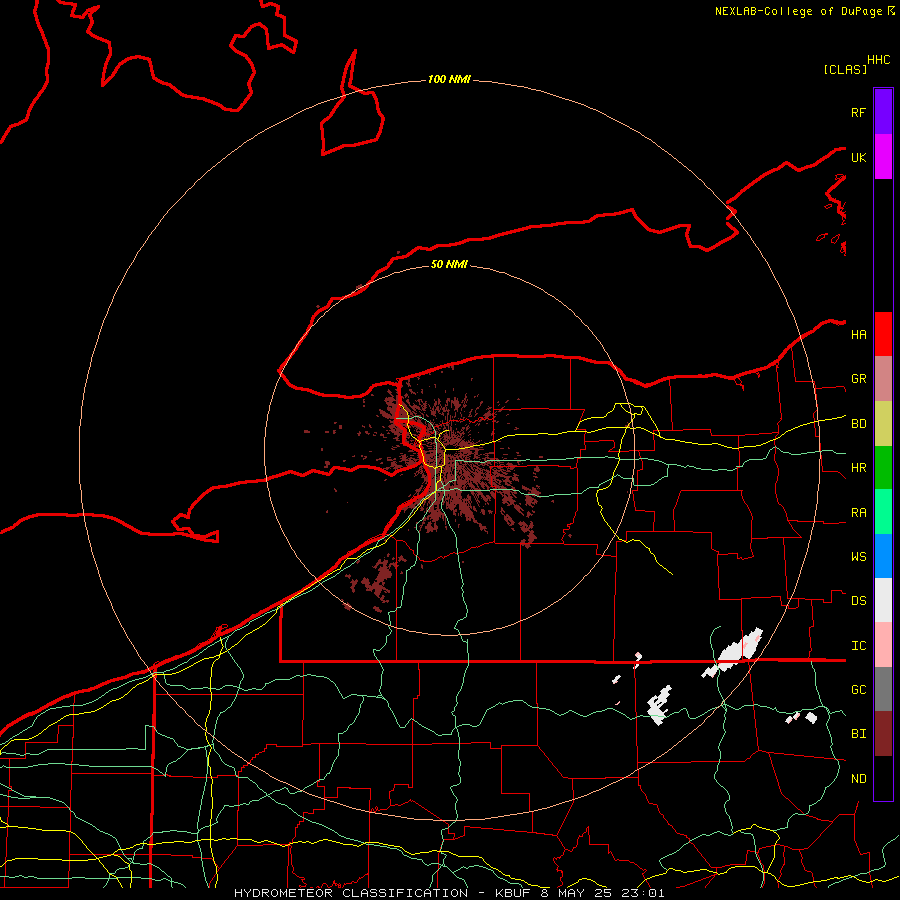
Task: Click the HA red legend swatch
Action: coord(883,334)
